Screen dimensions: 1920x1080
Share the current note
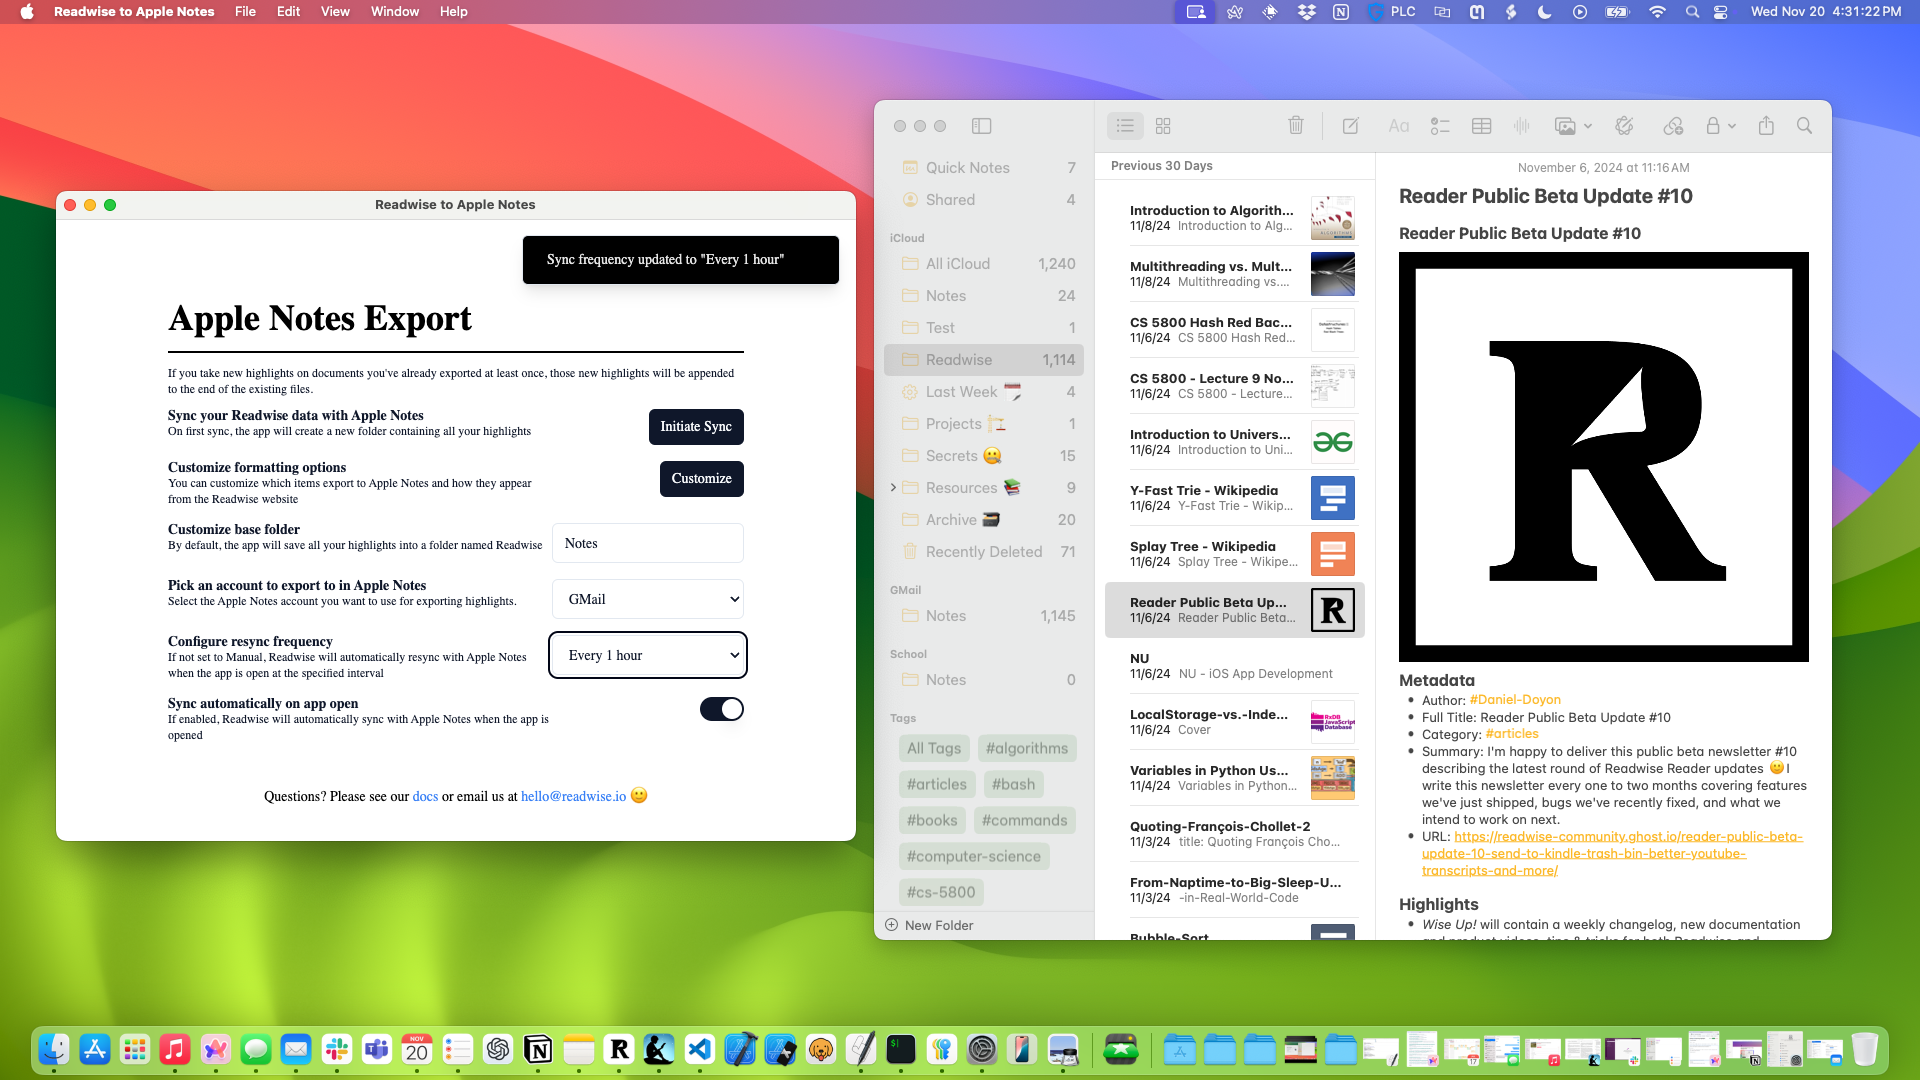(x=1767, y=126)
